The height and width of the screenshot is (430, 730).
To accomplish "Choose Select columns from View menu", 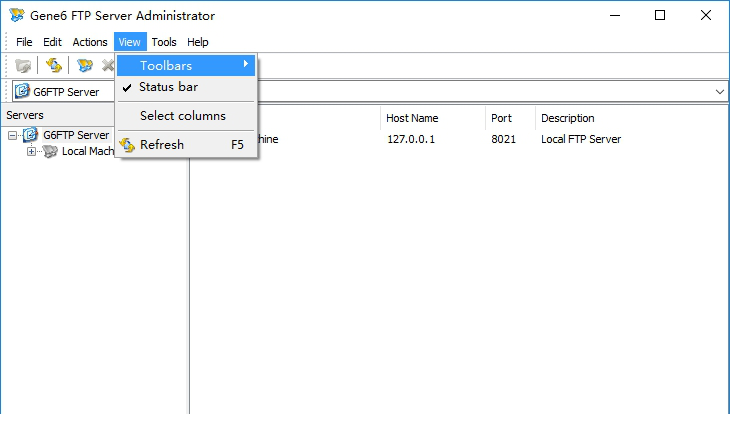I will (x=186, y=116).
